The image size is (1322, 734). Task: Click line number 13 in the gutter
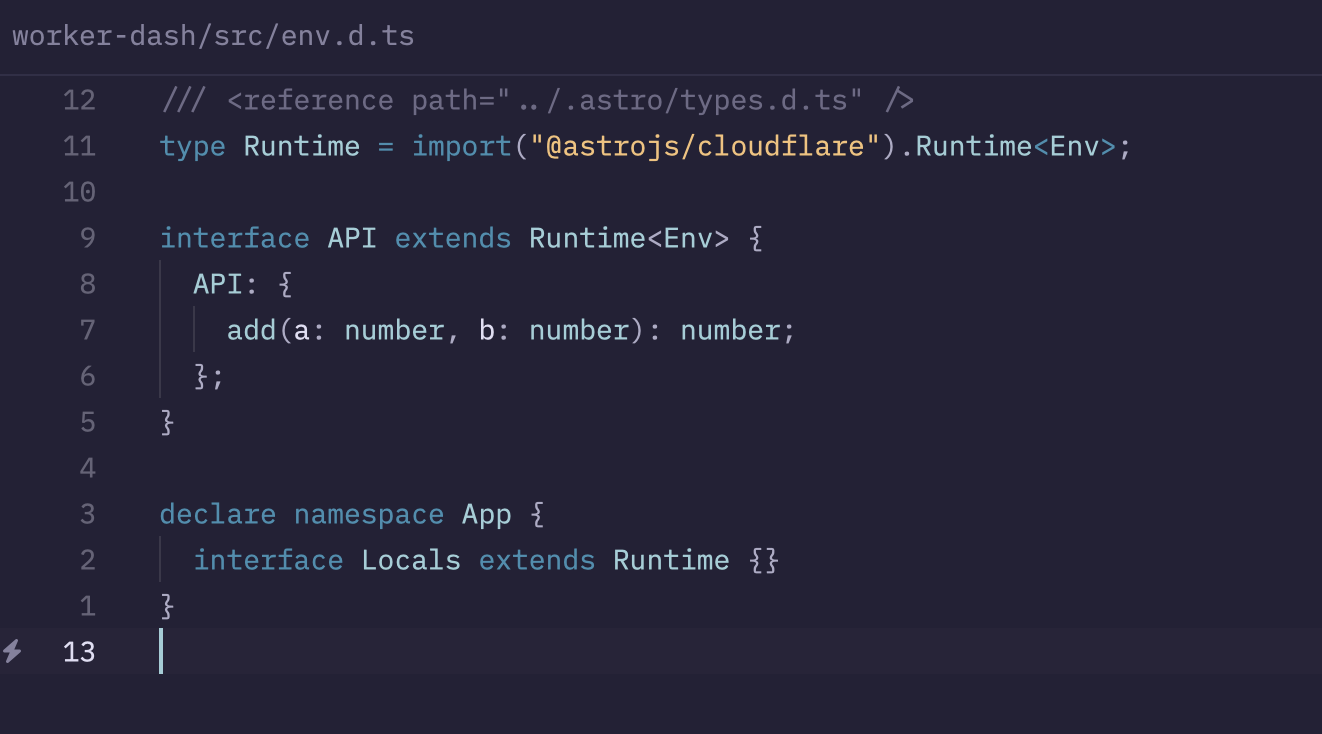coord(79,652)
